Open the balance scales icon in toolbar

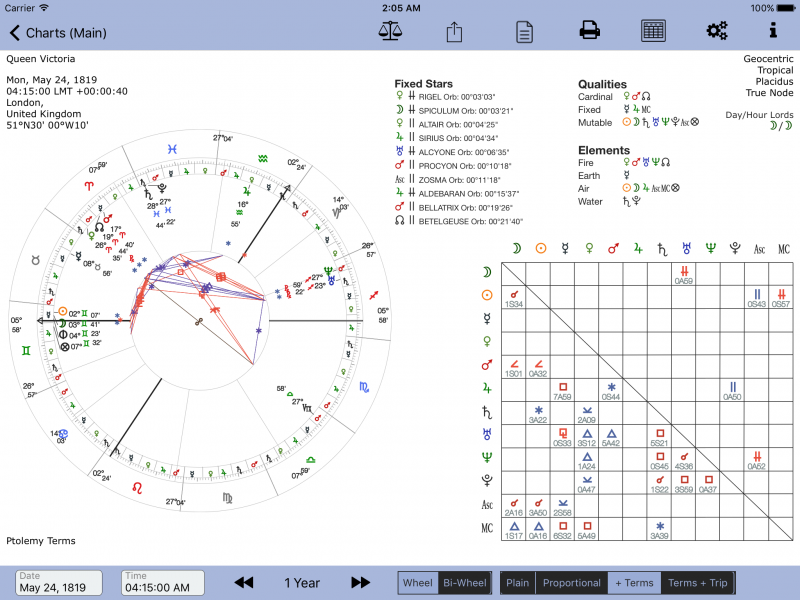pos(389,31)
